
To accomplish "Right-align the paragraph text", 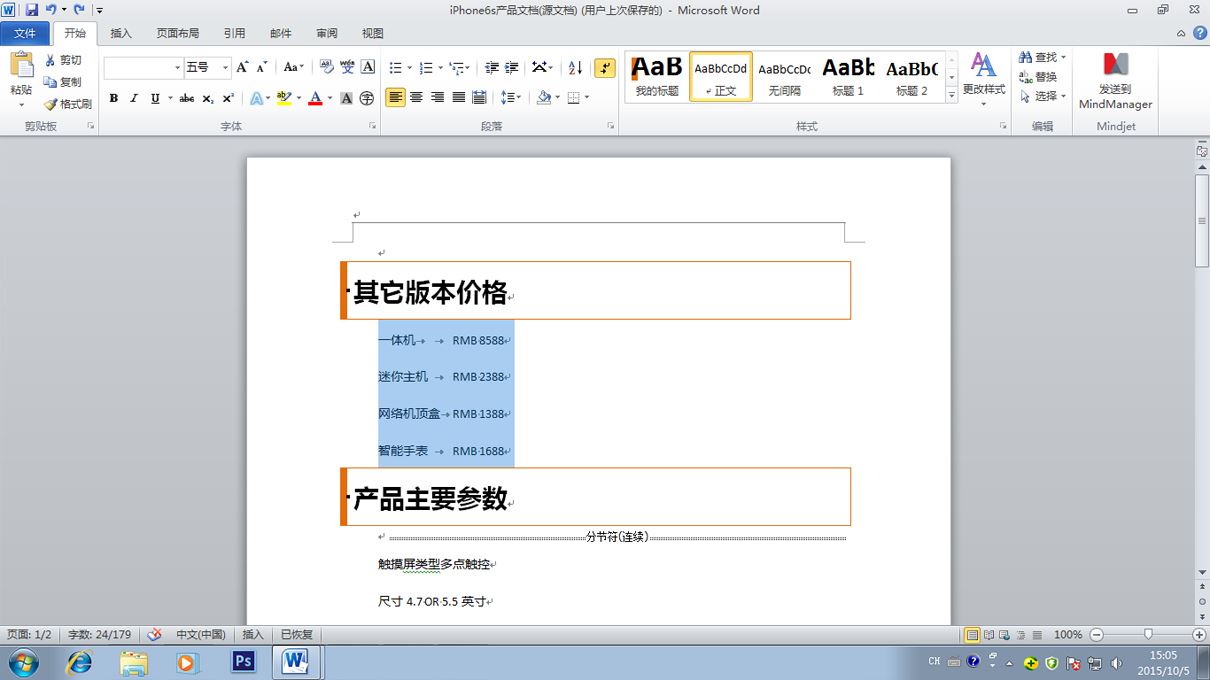I will pos(437,98).
